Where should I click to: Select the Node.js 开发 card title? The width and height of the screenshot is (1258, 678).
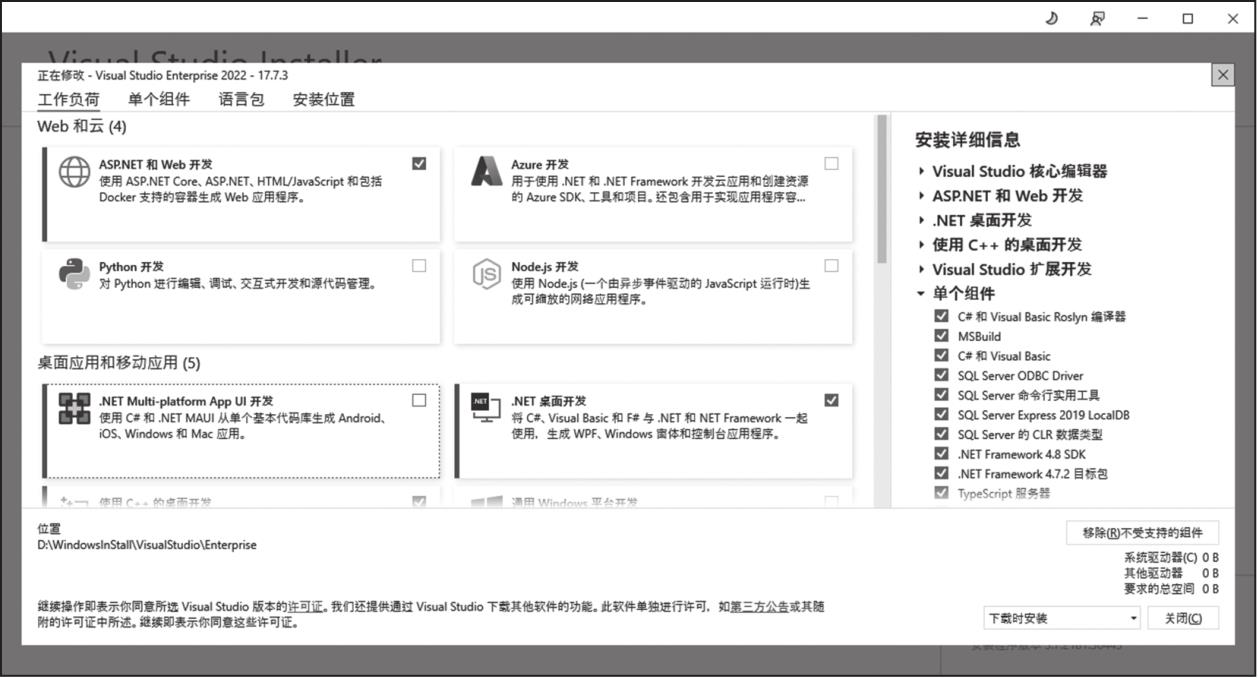pyautogui.click(x=545, y=267)
